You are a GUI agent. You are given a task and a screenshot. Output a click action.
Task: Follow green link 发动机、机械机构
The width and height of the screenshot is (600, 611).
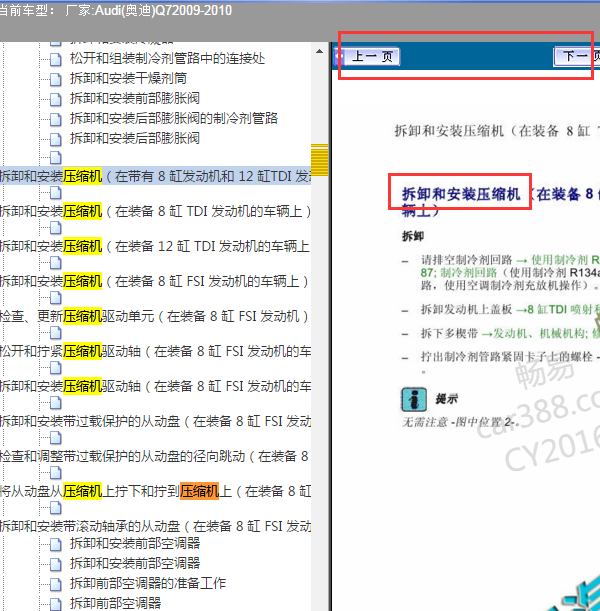pyautogui.click(x=539, y=333)
